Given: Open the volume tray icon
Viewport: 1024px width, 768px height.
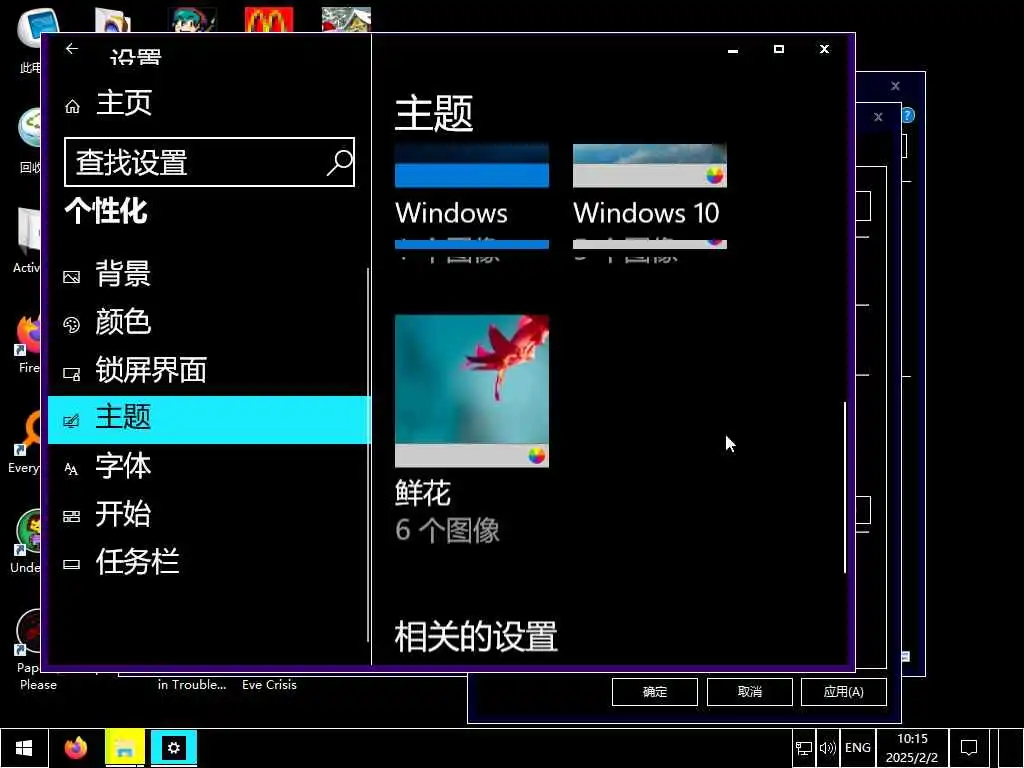Looking at the screenshot, I should coord(827,748).
